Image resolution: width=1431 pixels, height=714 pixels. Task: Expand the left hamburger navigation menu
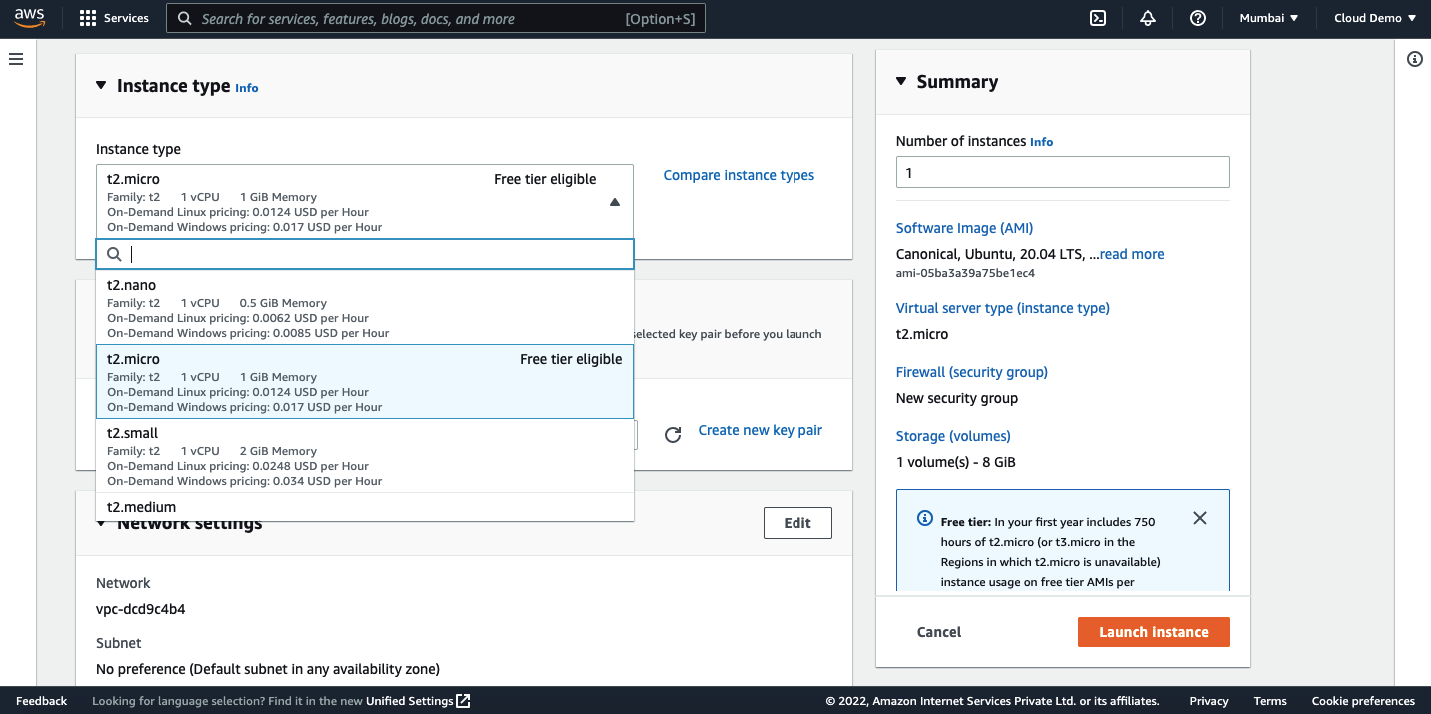click(16, 60)
